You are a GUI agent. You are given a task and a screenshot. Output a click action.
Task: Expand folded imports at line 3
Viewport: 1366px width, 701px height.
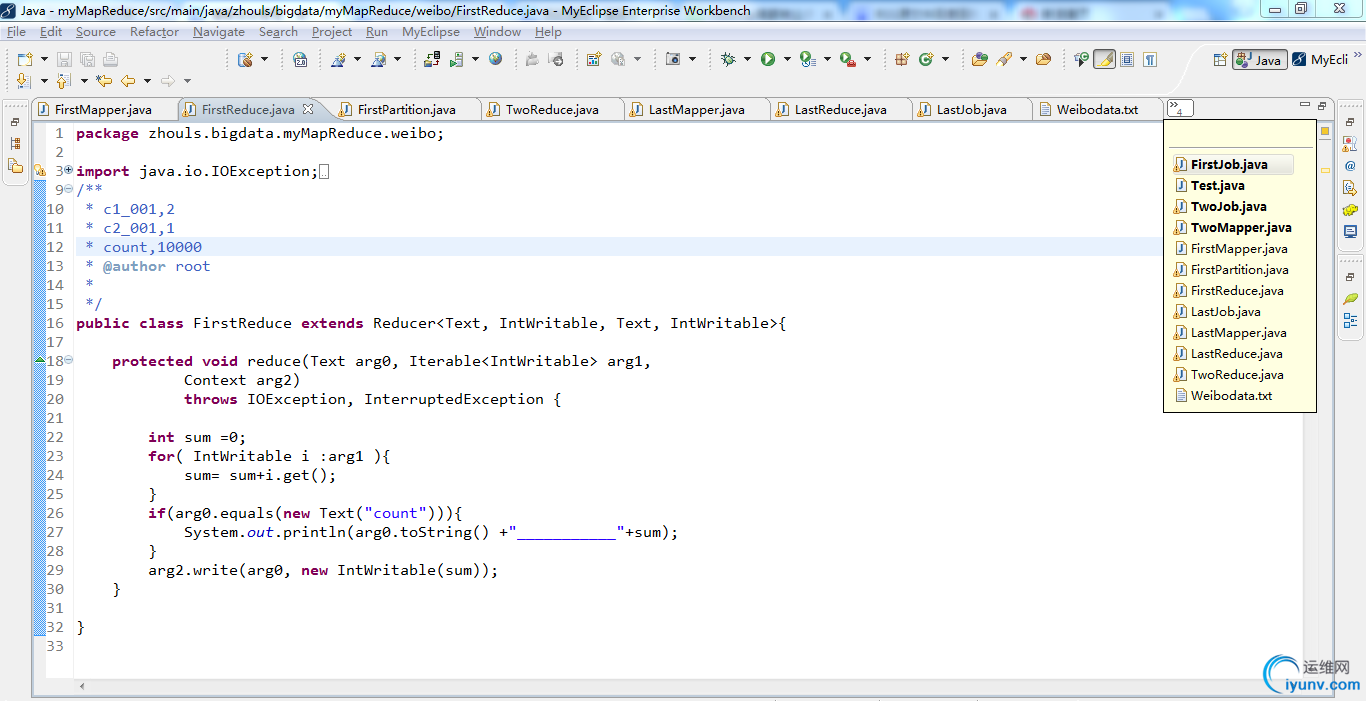(x=69, y=171)
